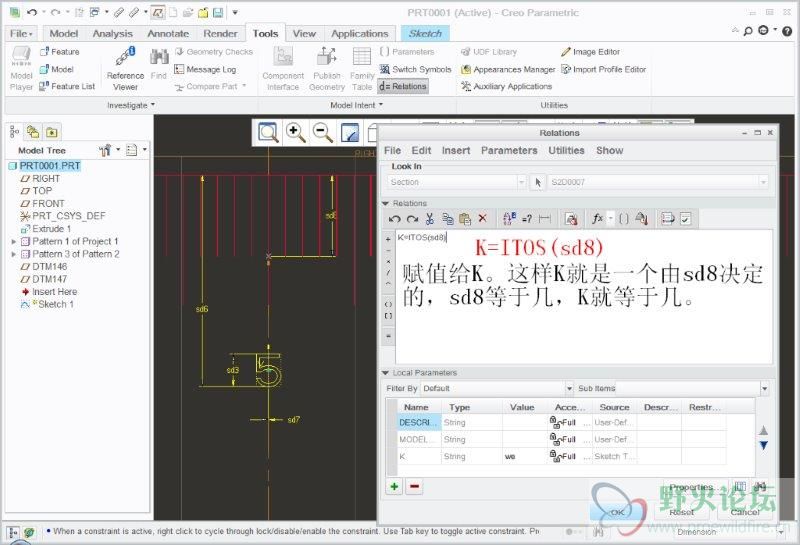Screen dimensions: 800x545
Task: Open the File menu in main ribbon
Action: point(21,34)
